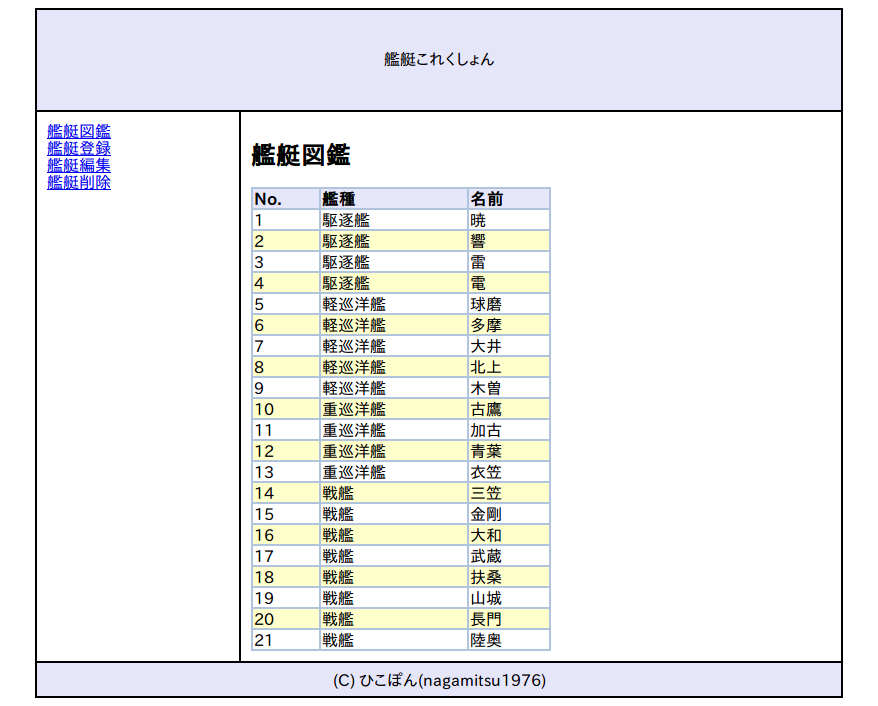Select the name cell 陸奥
The height and width of the screenshot is (706, 878).
point(508,640)
